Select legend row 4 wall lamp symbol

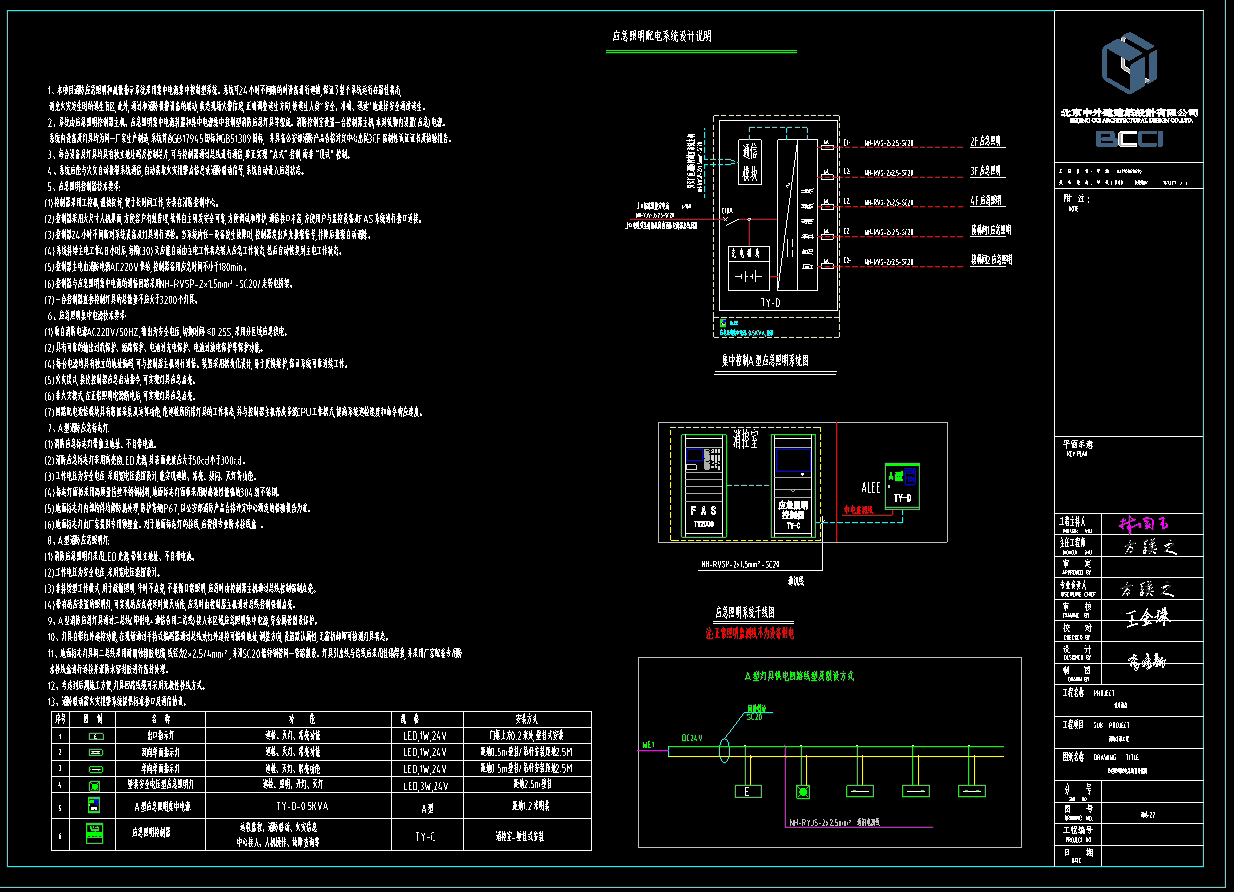tap(95, 786)
